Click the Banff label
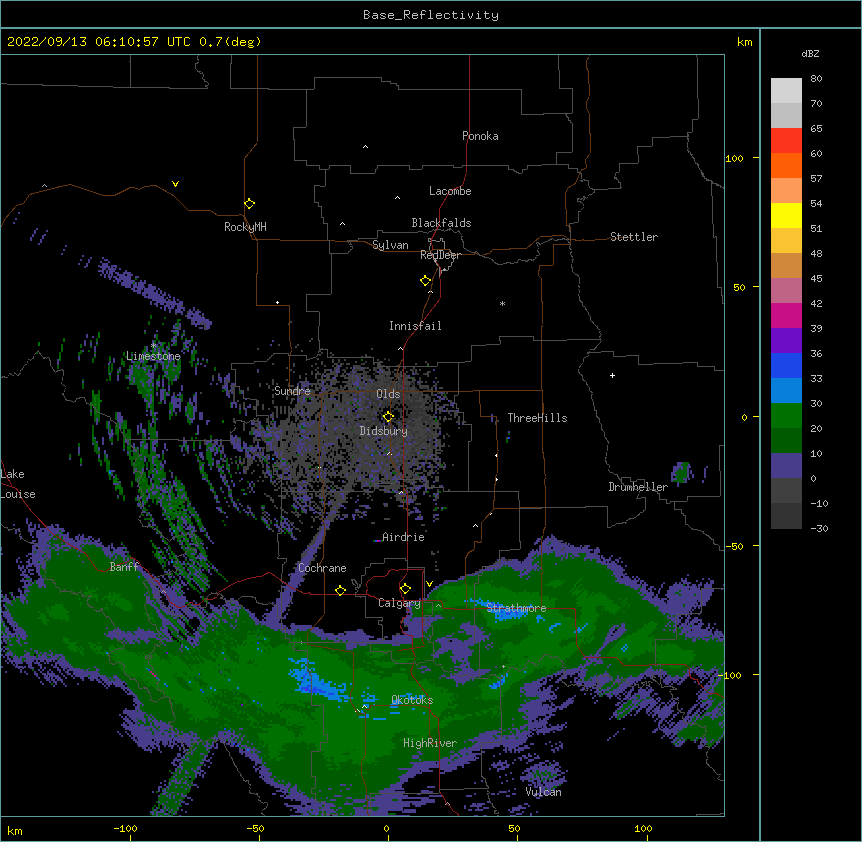862x842 pixels. [x=124, y=567]
